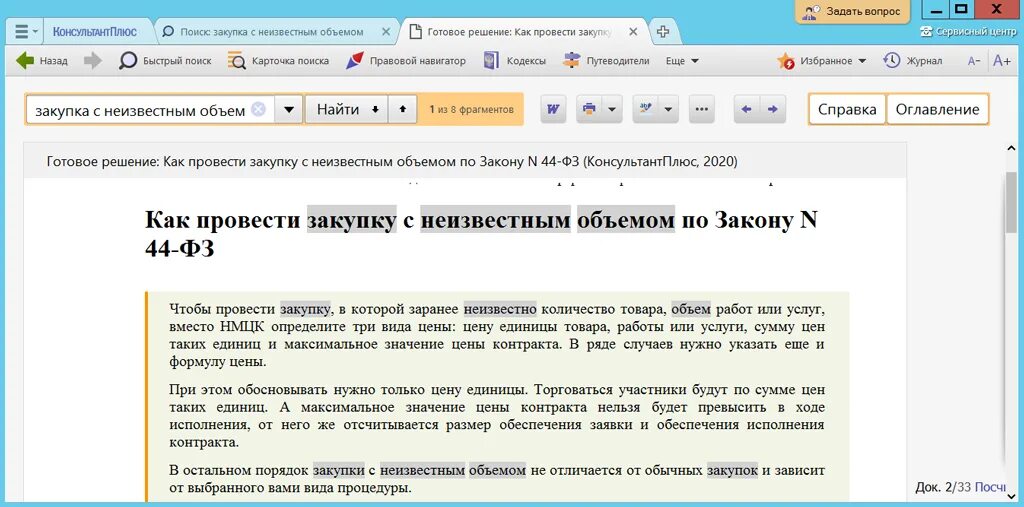Go to previous document arrow

(x=747, y=109)
